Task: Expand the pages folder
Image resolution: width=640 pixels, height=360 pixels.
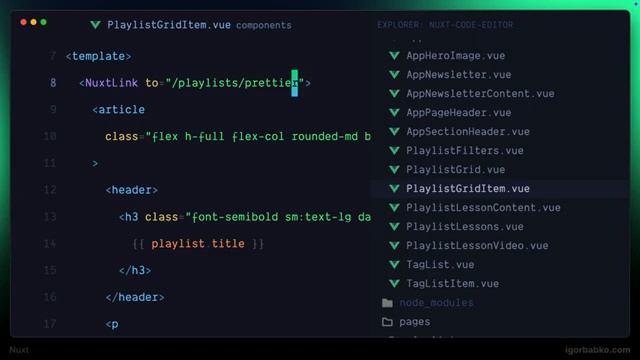Action: (414, 322)
